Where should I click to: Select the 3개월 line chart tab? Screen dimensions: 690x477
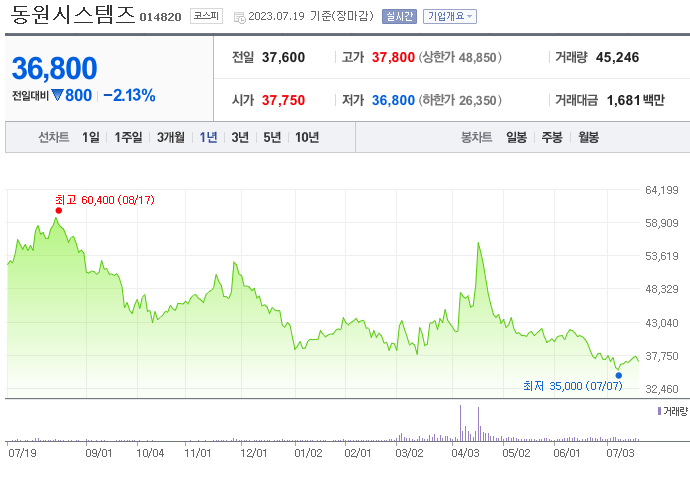tap(171, 137)
